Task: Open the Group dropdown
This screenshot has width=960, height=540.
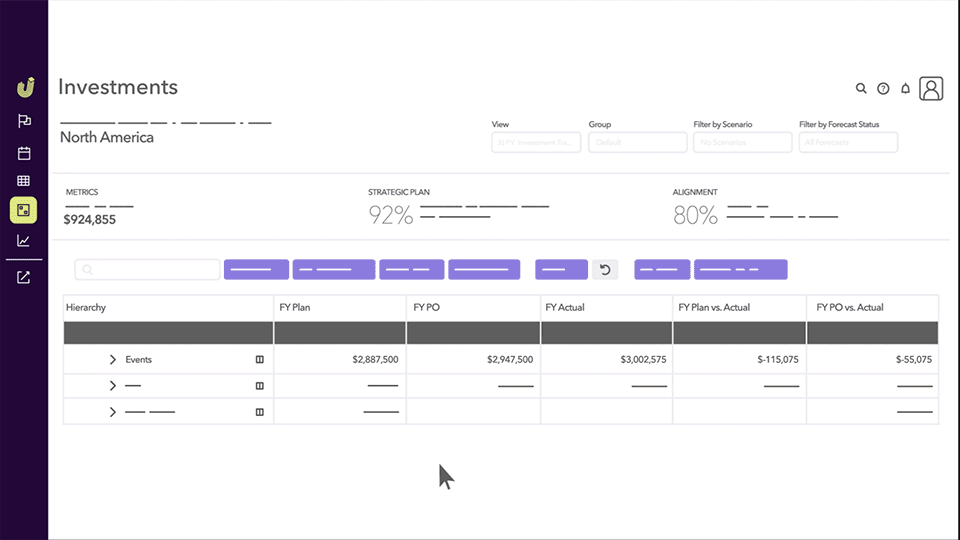Action: (637, 143)
